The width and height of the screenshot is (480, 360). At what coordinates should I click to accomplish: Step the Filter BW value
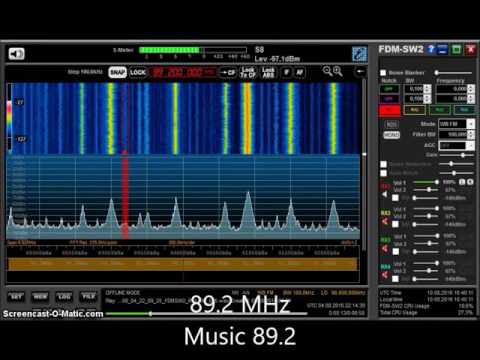471,134
